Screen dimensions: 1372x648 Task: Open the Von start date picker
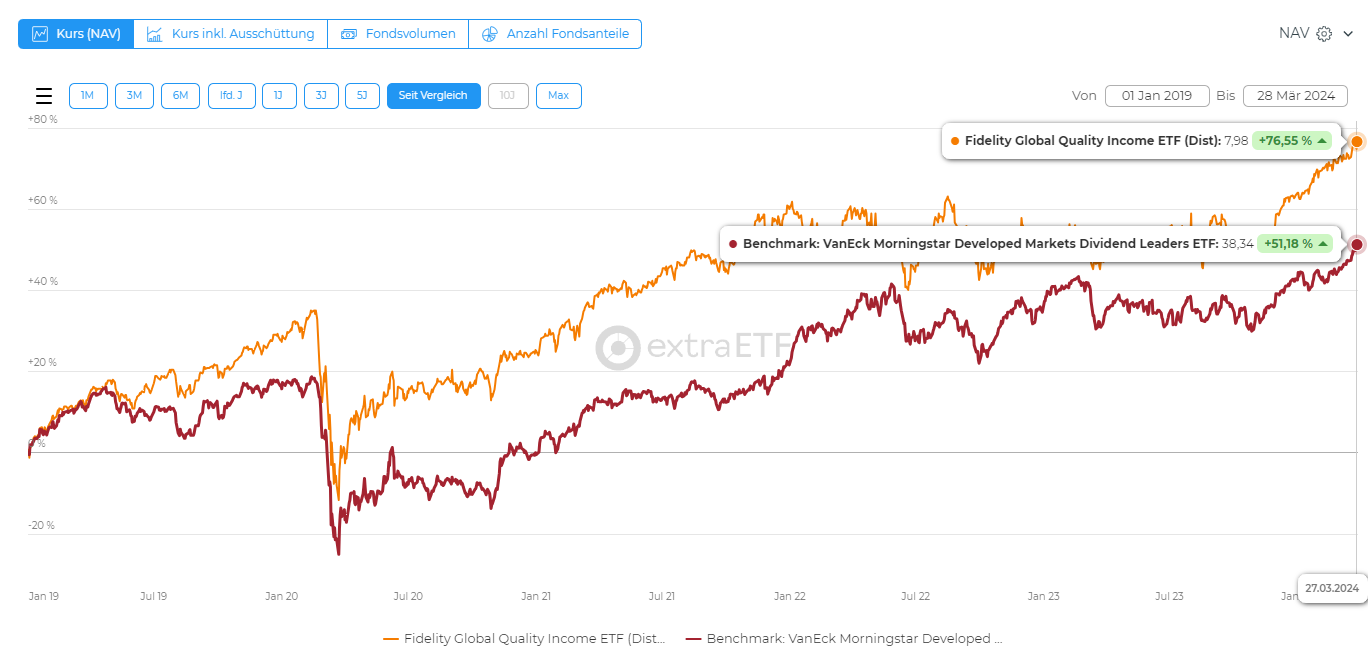(1157, 96)
